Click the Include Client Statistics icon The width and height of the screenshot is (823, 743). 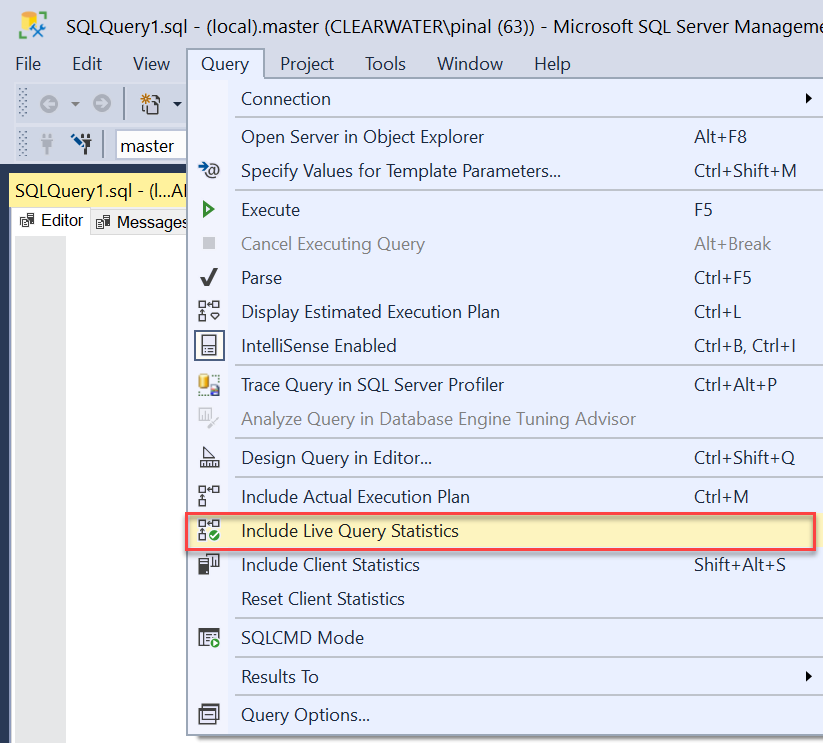coord(209,565)
